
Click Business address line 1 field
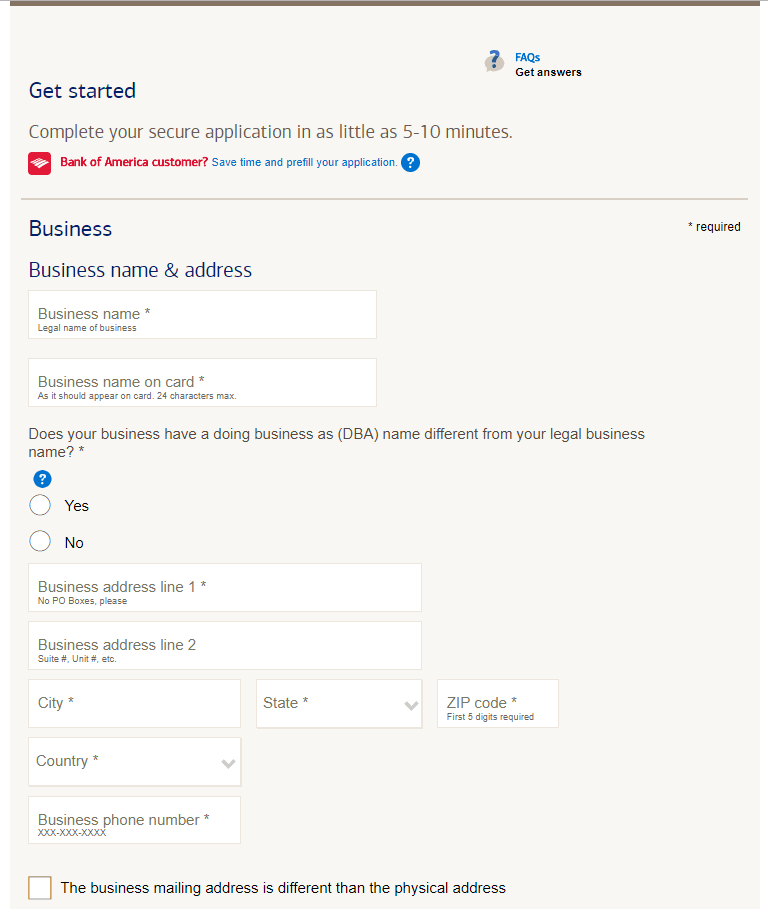225,587
